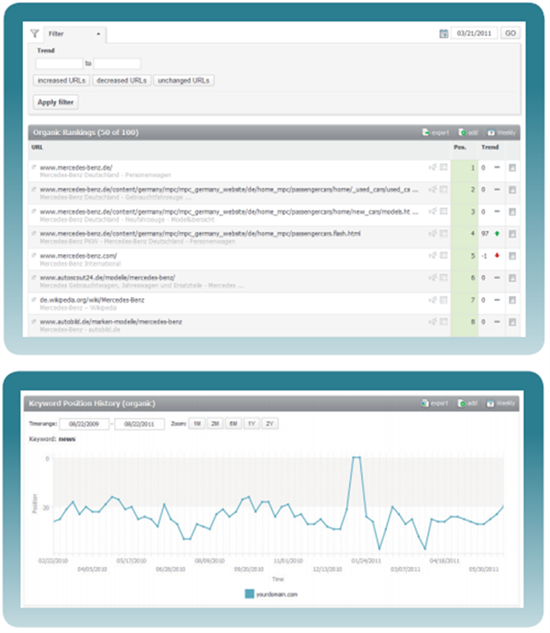Zoom chart to 2Y
The image size is (550, 633).
[270, 423]
